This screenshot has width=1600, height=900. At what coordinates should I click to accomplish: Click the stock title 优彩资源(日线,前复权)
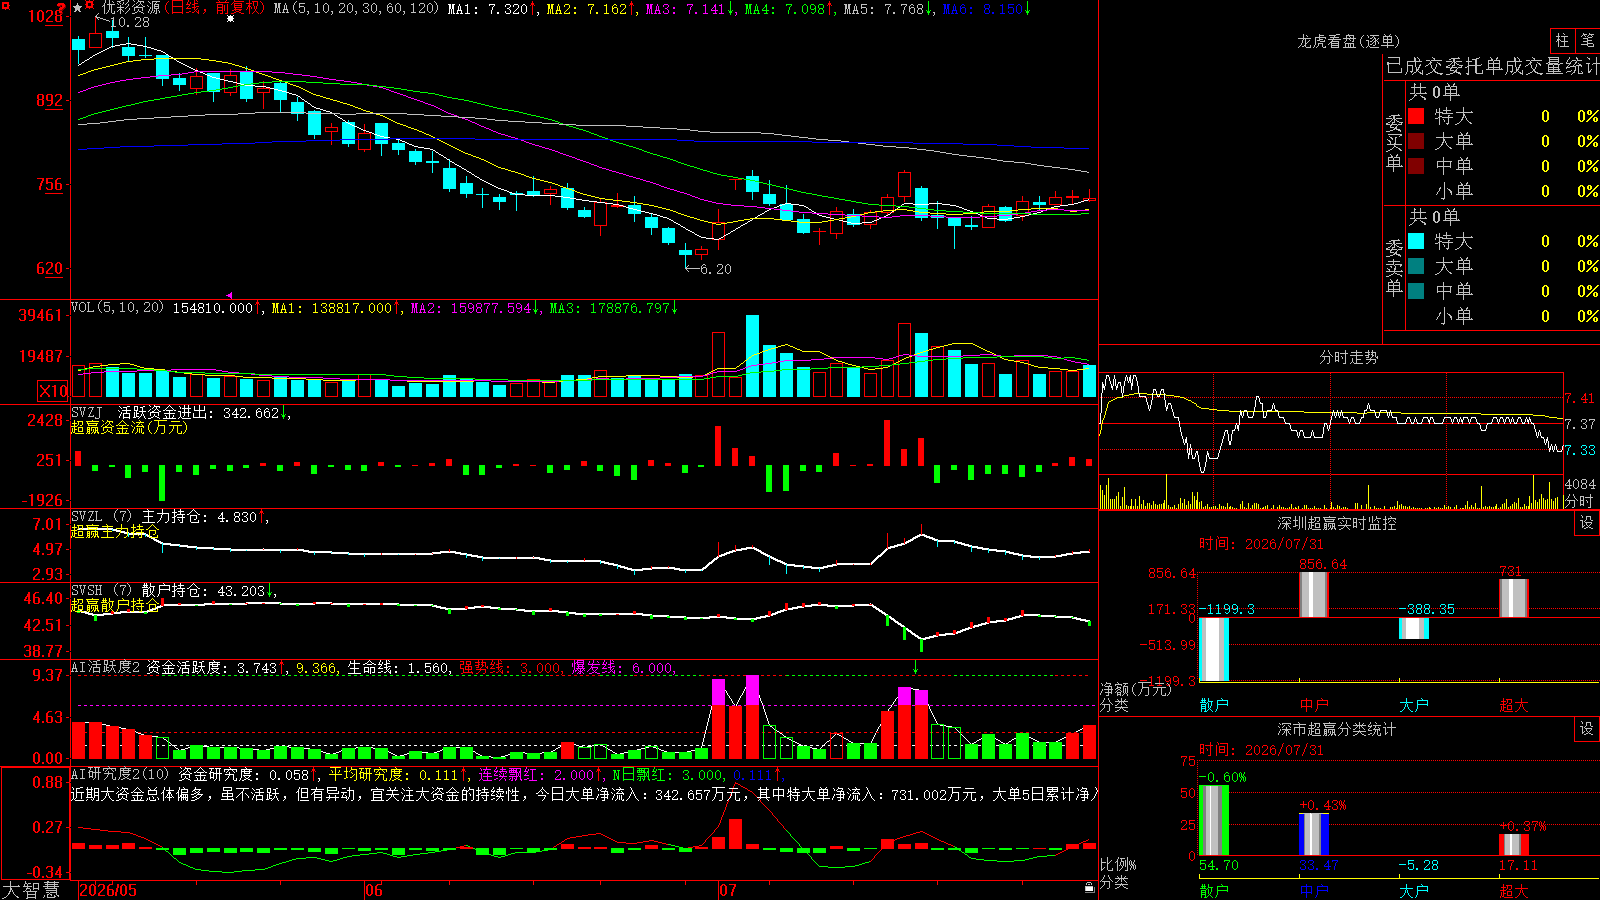[184, 8]
